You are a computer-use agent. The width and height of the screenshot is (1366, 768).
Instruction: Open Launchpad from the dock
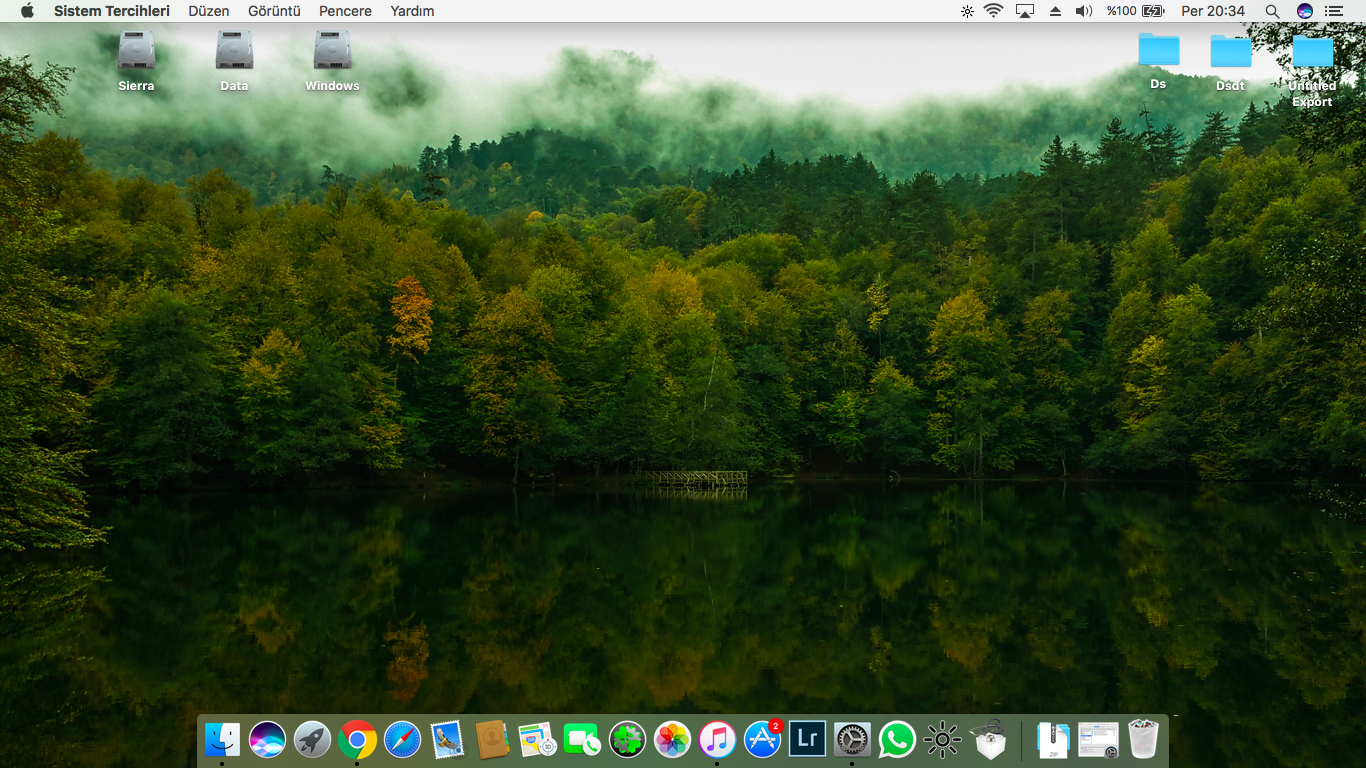312,740
